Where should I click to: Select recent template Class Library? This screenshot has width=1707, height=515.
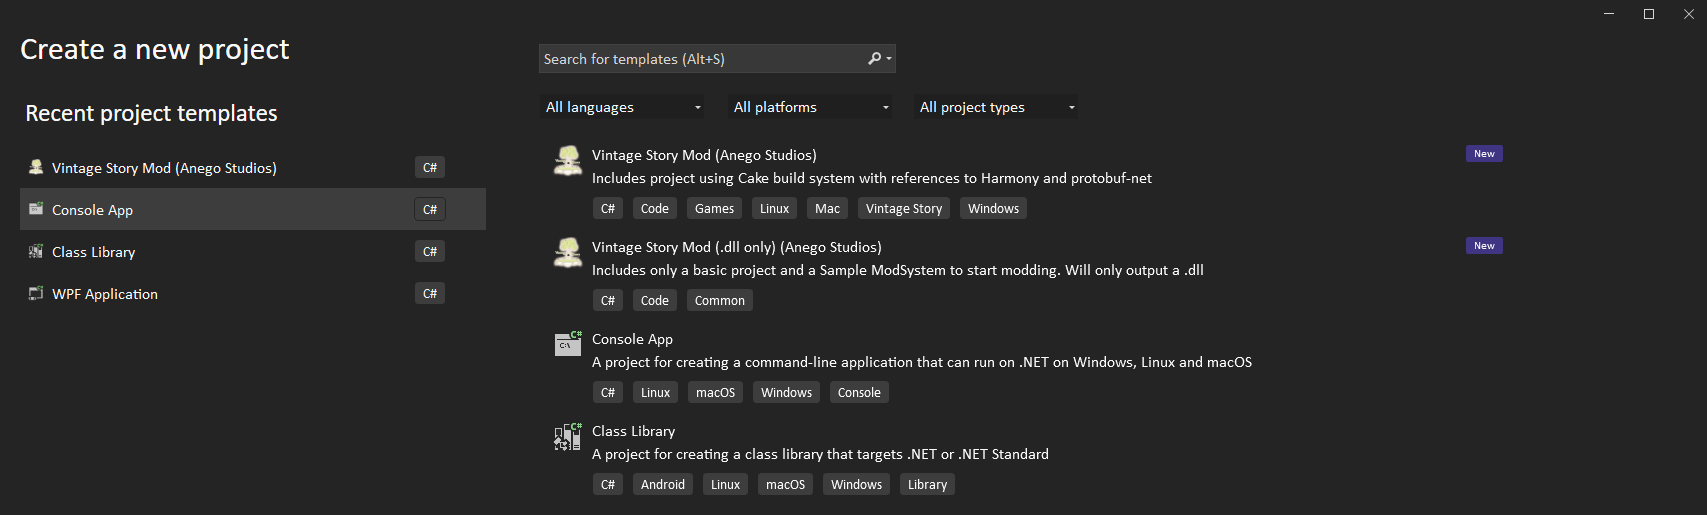[x=253, y=252]
